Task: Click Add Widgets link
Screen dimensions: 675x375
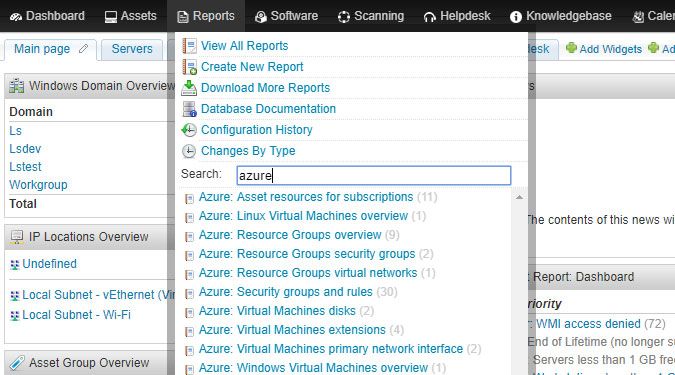Action: [x=610, y=49]
